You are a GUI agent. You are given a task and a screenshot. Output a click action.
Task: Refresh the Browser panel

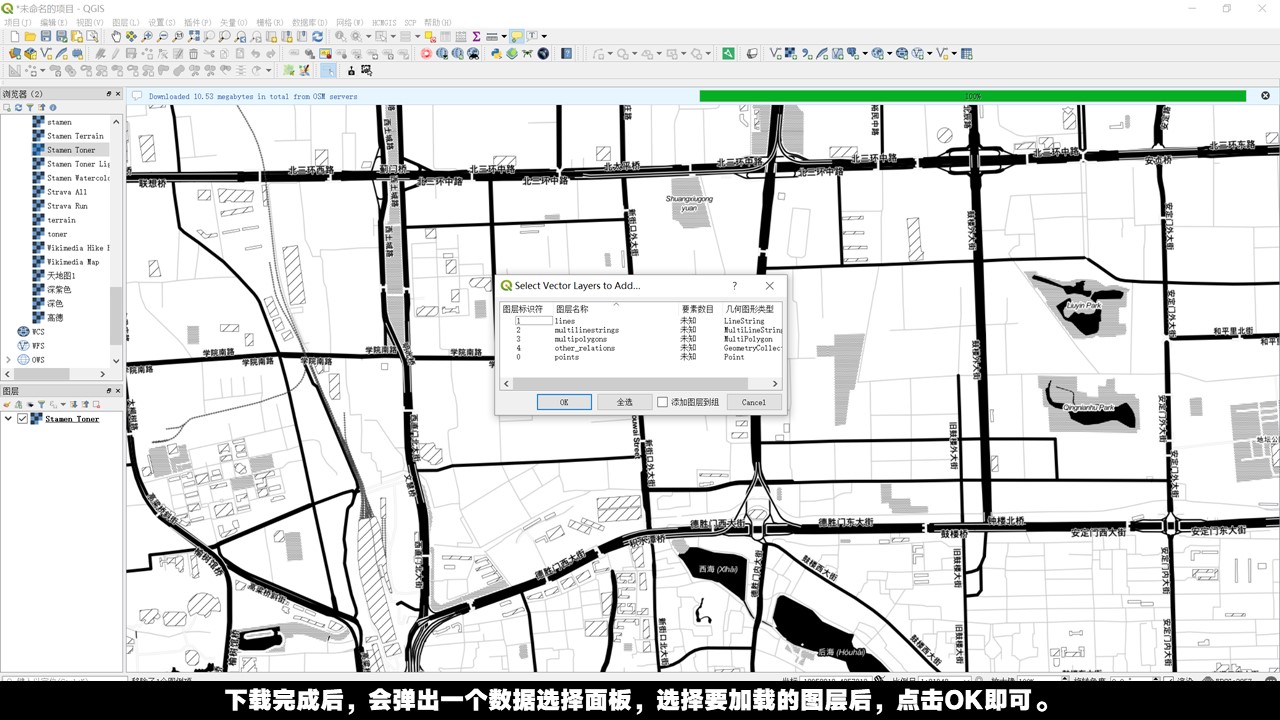point(18,107)
